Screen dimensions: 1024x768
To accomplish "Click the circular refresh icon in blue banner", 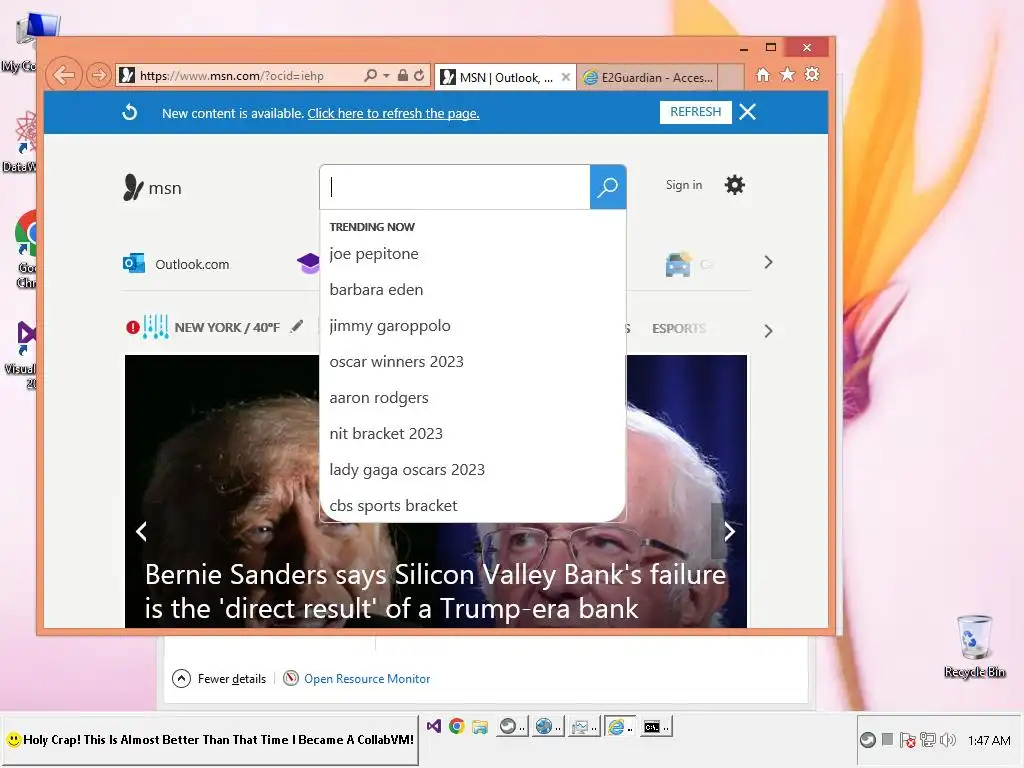I will pyautogui.click(x=130, y=112).
